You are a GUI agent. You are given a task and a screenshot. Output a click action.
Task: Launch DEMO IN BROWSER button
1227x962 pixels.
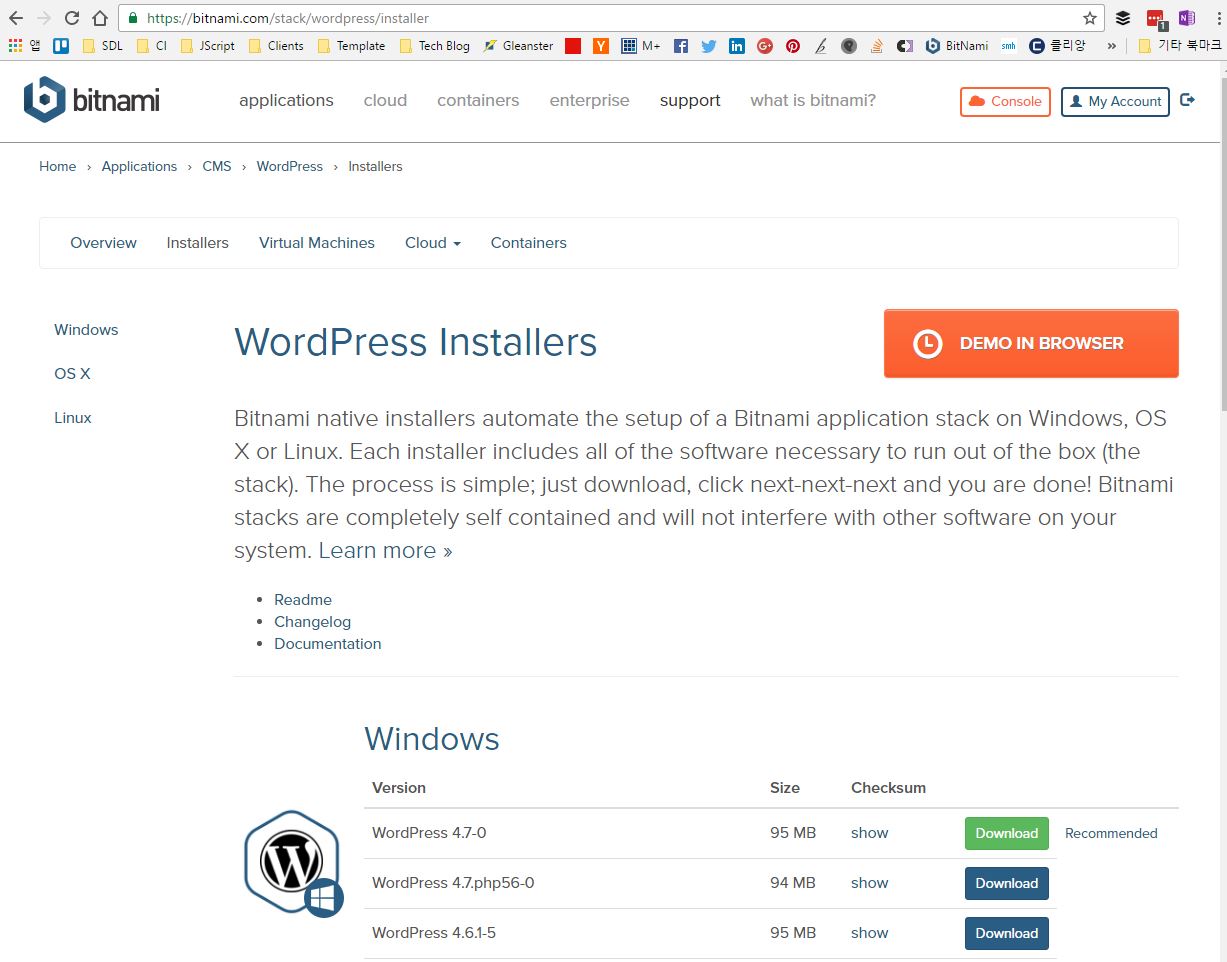coord(1031,343)
